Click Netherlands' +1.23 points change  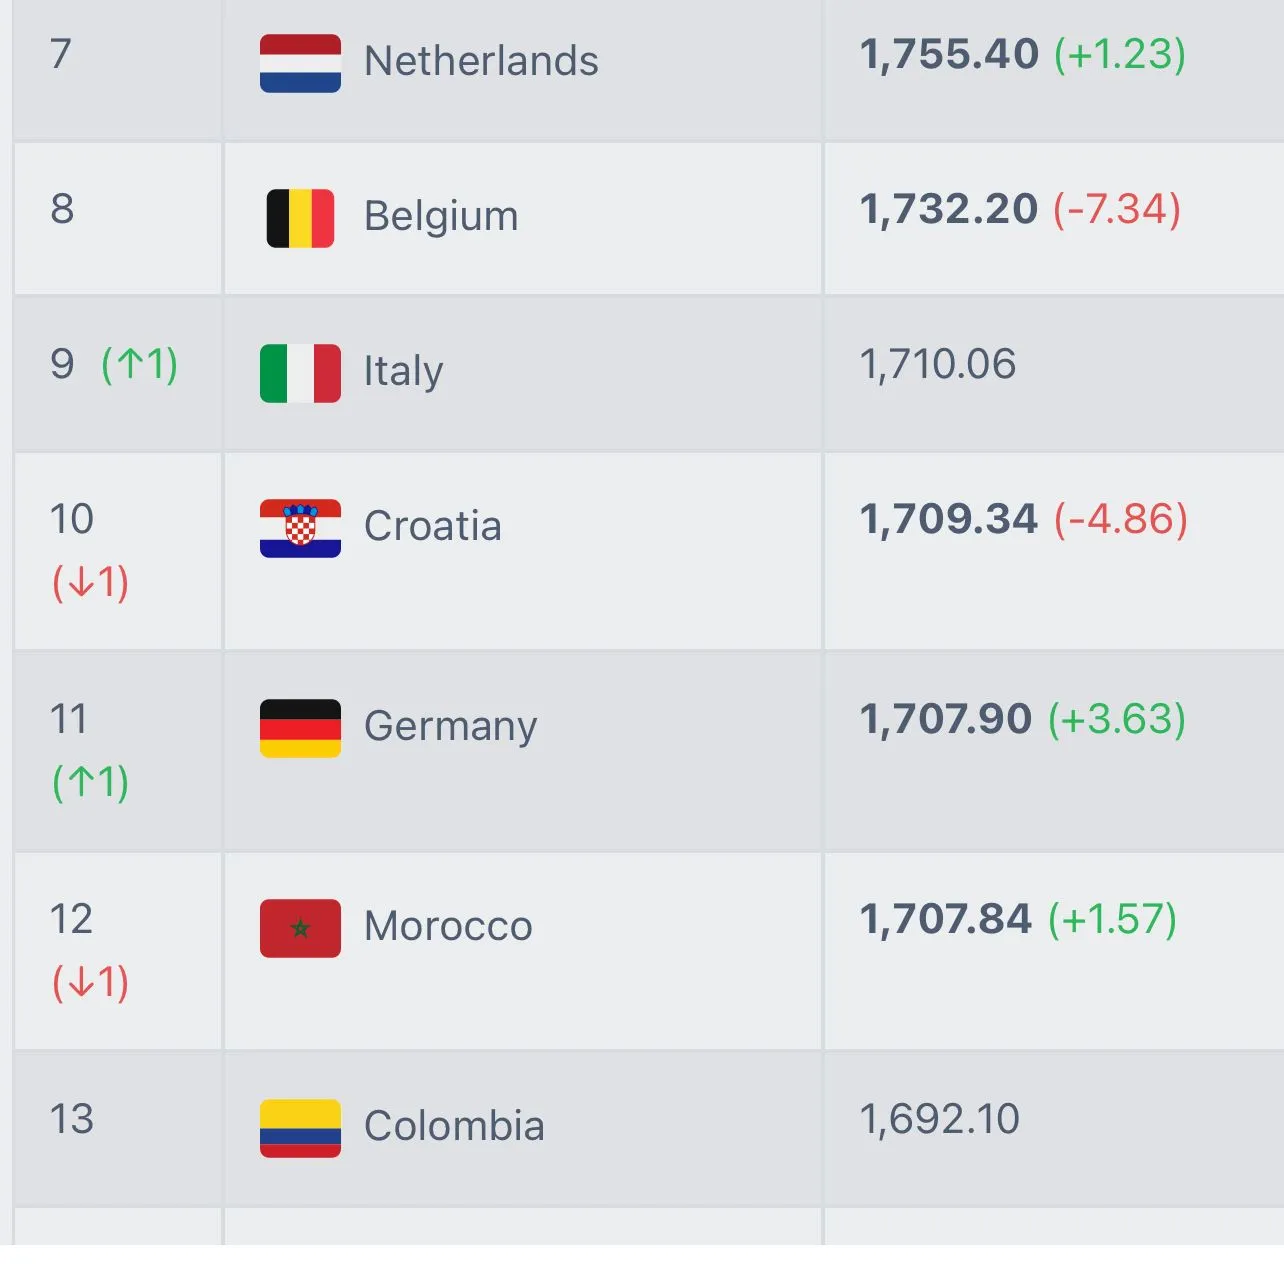pyautogui.click(x=1120, y=54)
